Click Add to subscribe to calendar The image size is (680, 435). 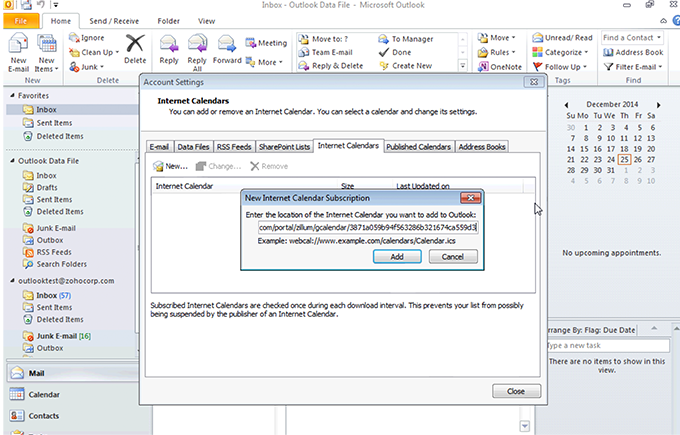click(x=397, y=257)
